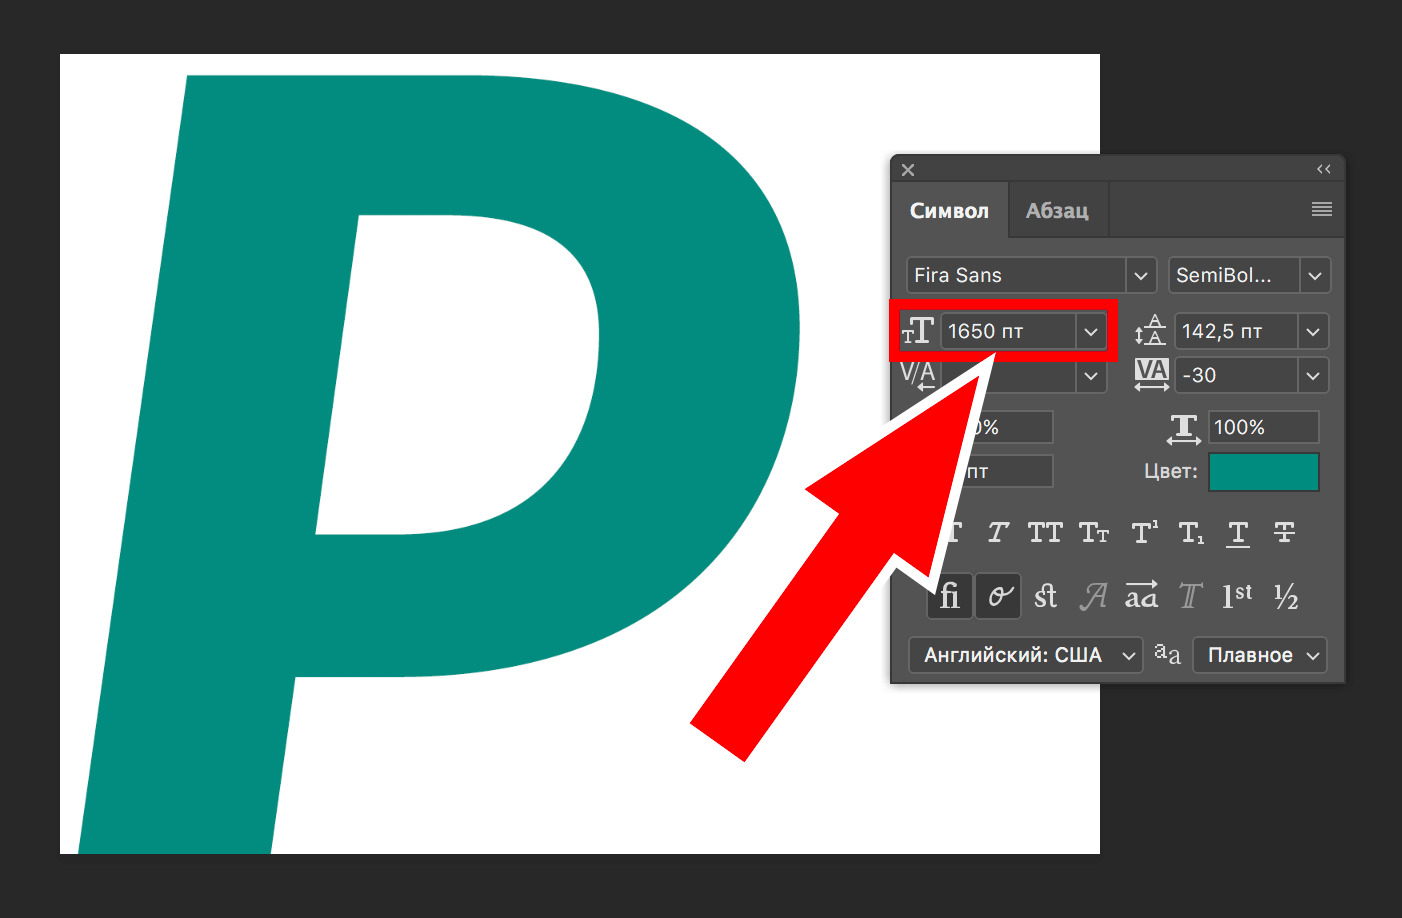1402x918 pixels.
Task: Expand the SemiBold font style dropdown
Action: pos(1314,276)
